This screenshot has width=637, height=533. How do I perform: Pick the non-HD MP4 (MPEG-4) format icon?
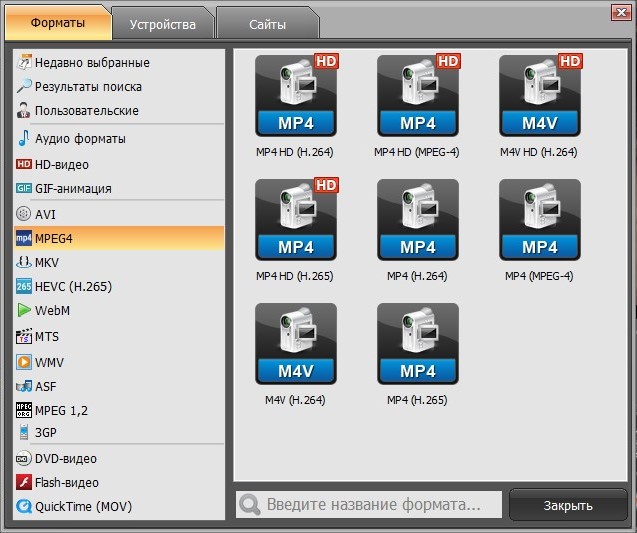pyautogui.click(x=540, y=219)
